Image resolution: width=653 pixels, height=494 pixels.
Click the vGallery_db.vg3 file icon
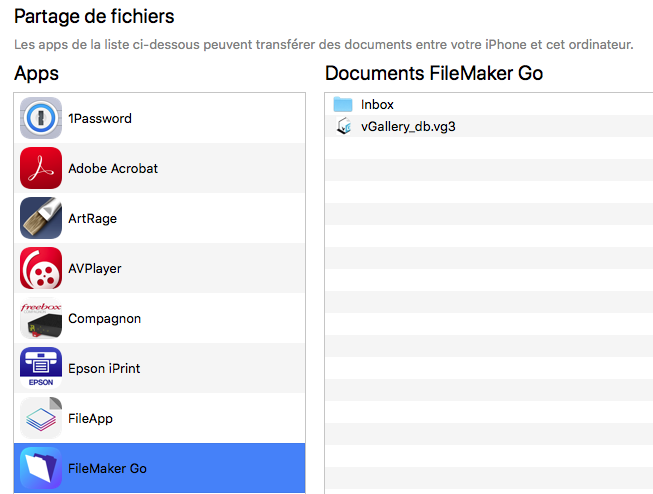[343, 126]
